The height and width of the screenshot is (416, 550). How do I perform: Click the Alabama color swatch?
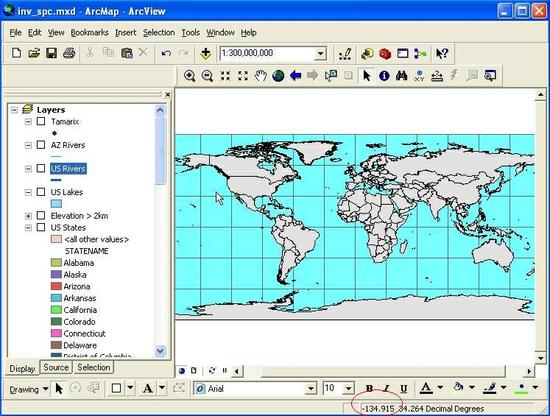[56, 263]
